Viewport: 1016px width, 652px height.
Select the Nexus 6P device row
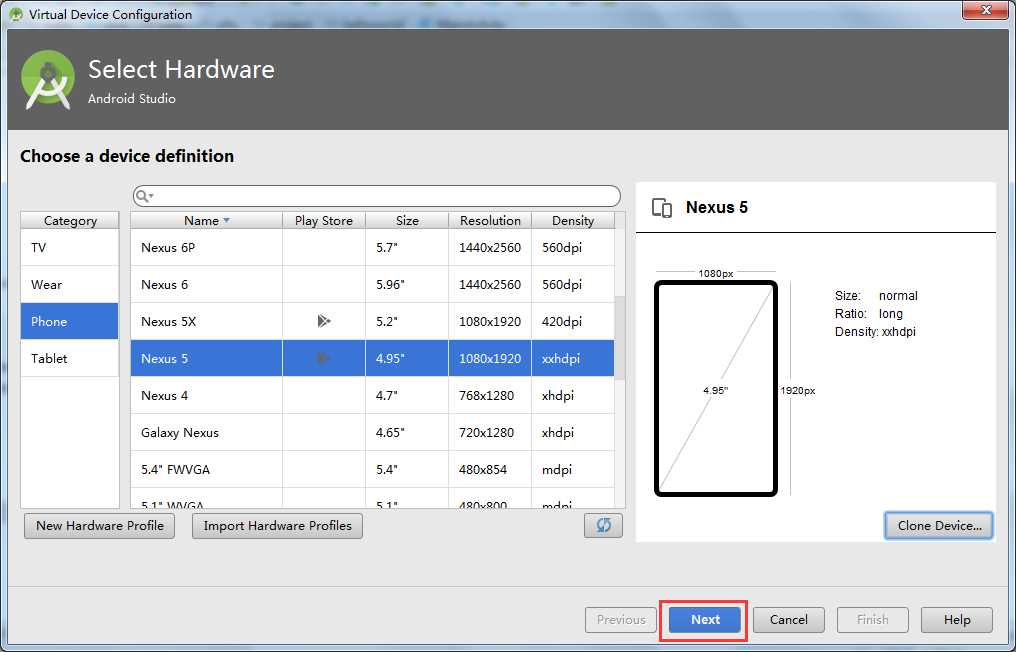coord(373,248)
